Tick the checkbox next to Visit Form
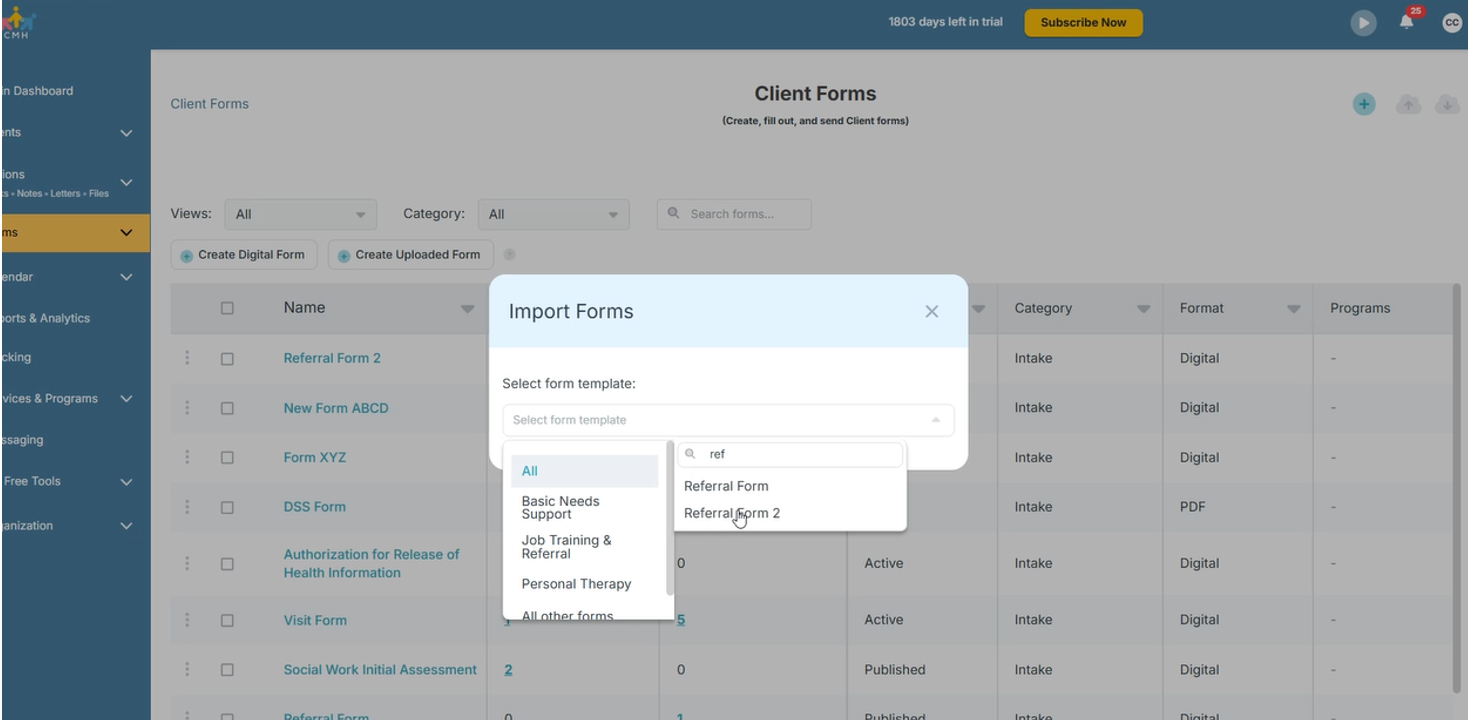 pos(227,620)
